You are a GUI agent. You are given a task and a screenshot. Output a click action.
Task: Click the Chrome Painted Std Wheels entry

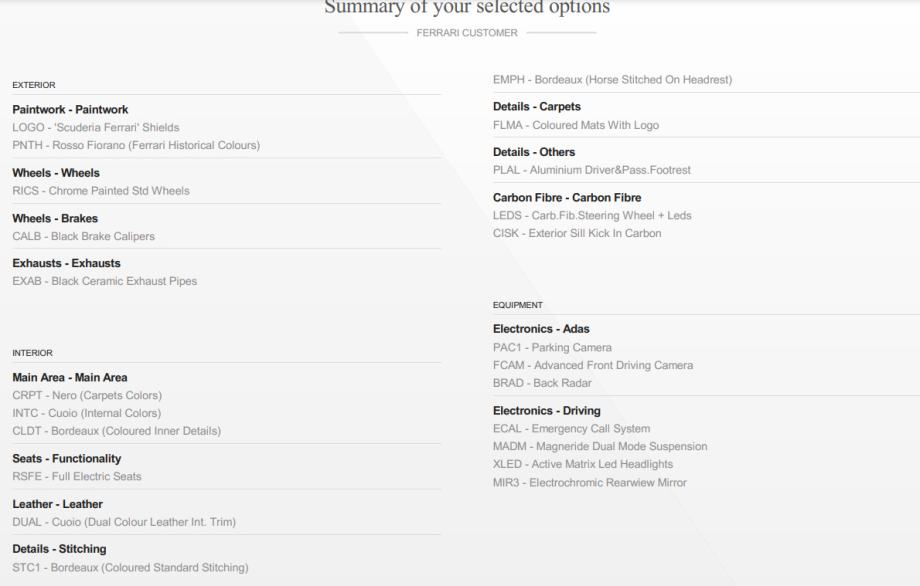tap(100, 190)
